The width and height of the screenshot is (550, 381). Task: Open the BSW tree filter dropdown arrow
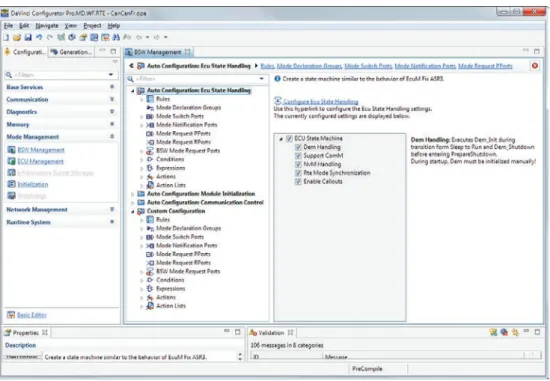[262, 79]
